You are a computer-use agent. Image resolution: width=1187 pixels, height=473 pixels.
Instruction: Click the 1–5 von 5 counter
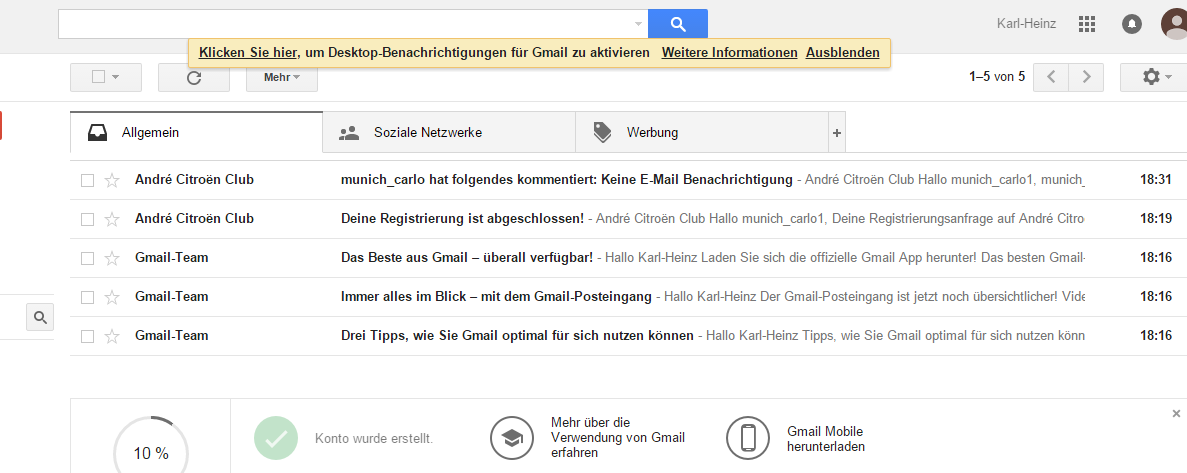(x=997, y=76)
